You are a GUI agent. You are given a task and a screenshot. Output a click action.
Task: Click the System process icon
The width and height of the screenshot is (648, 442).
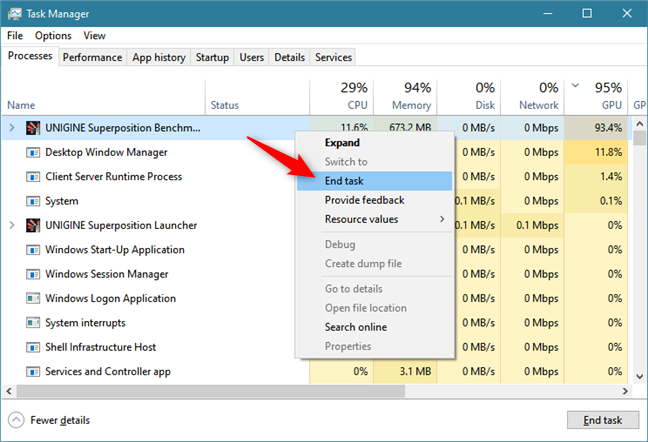tap(33, 201)
